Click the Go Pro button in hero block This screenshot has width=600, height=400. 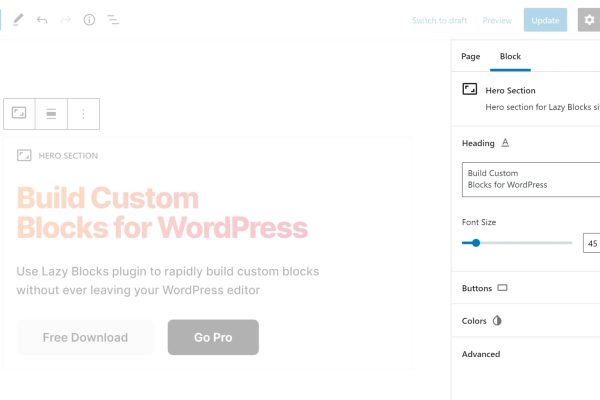[x=213, y=337]
